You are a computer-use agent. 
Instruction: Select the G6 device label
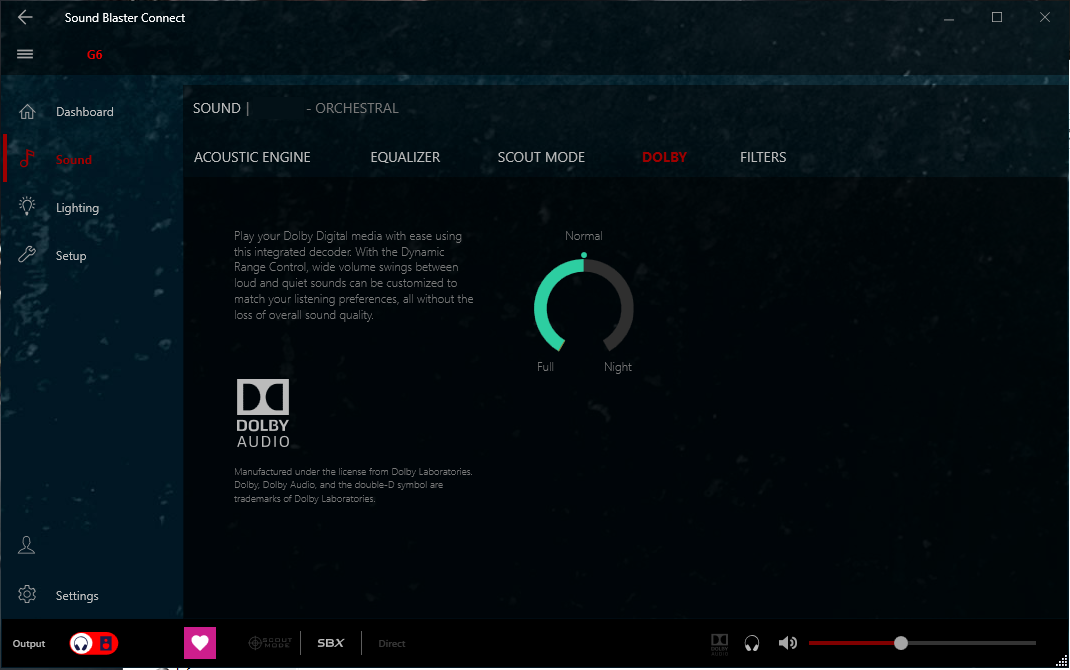[94, 55]
